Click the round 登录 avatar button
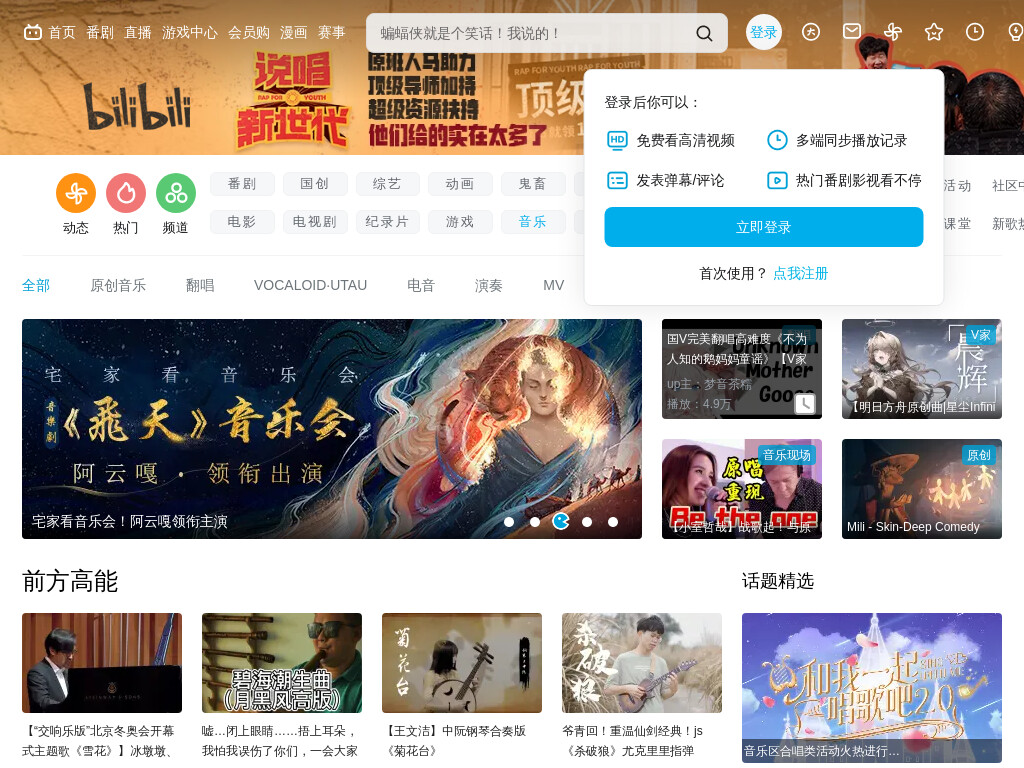 763,32
